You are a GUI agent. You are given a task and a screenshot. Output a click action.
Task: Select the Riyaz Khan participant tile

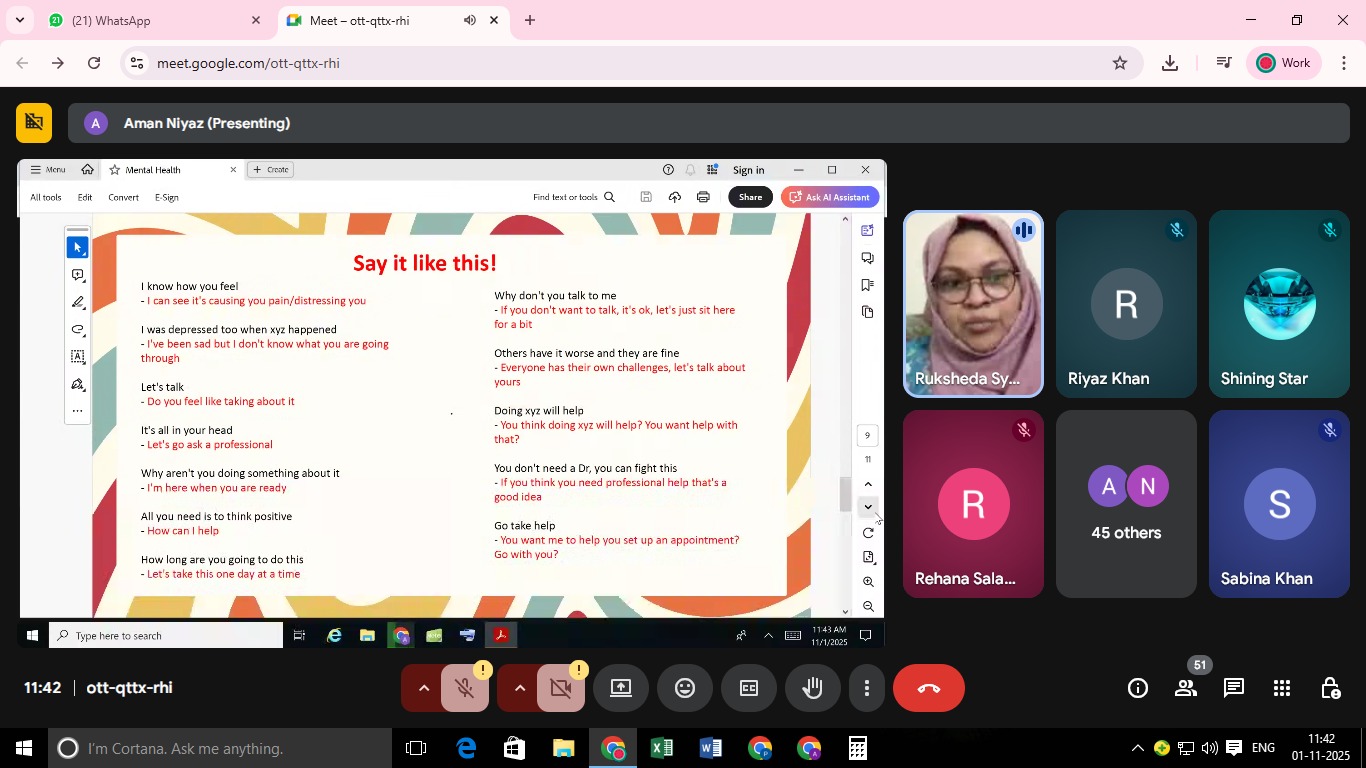point(1126,304)
